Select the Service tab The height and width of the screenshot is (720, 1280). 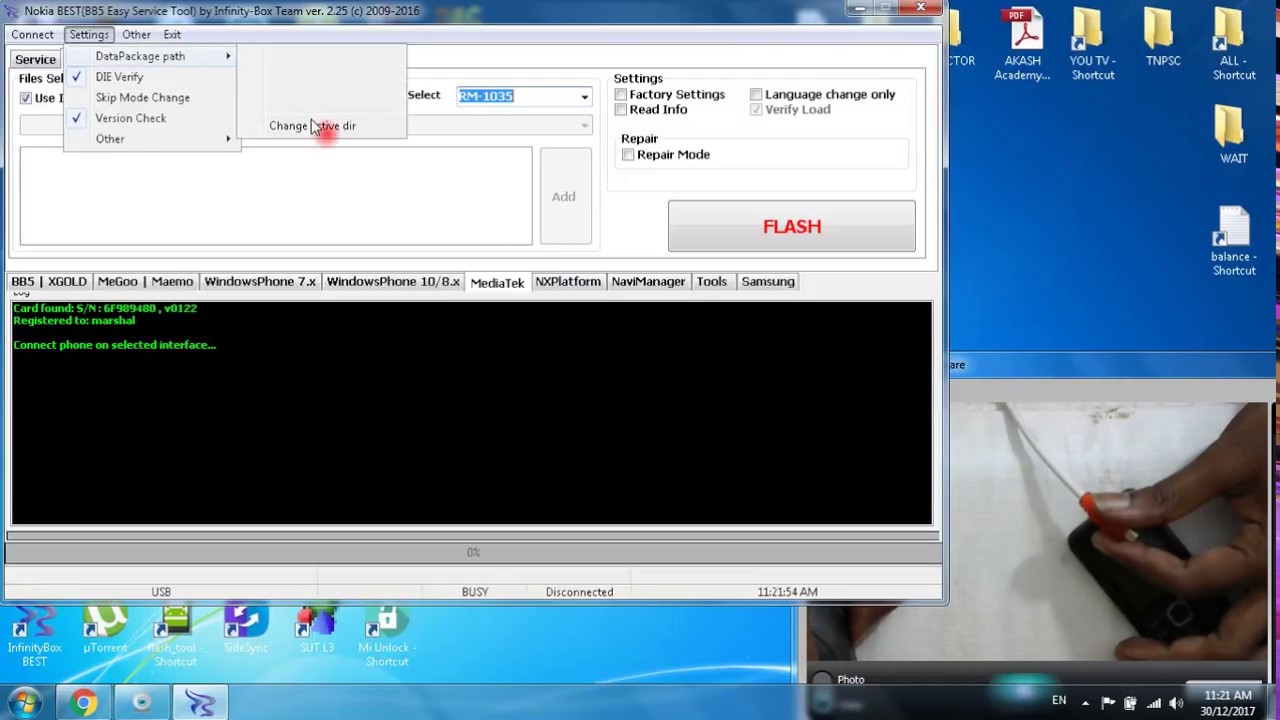click(35, 60)
